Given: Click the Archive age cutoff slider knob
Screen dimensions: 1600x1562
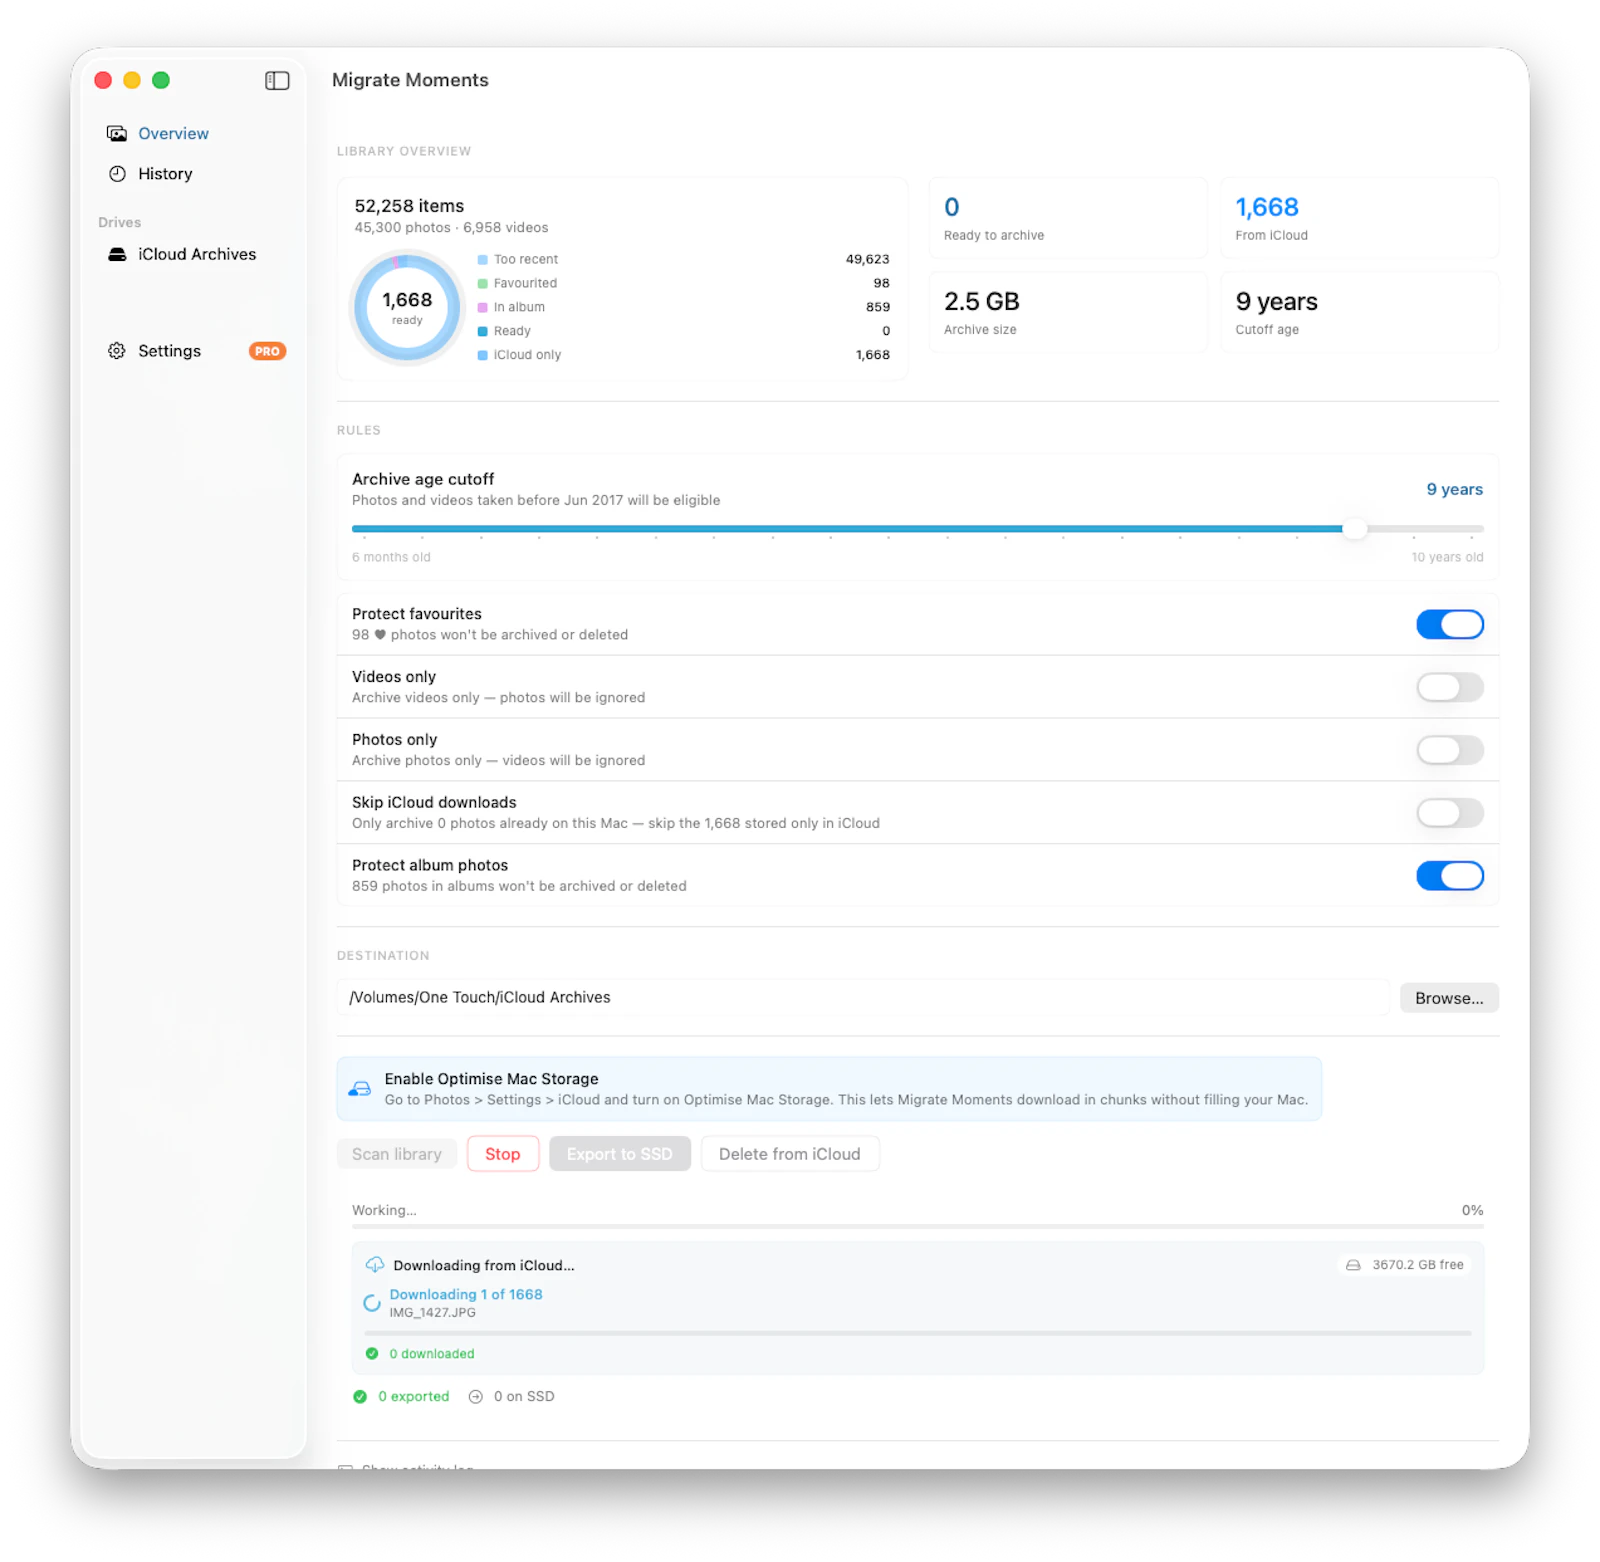Looking at the screenshot, I should [1354, 529].
